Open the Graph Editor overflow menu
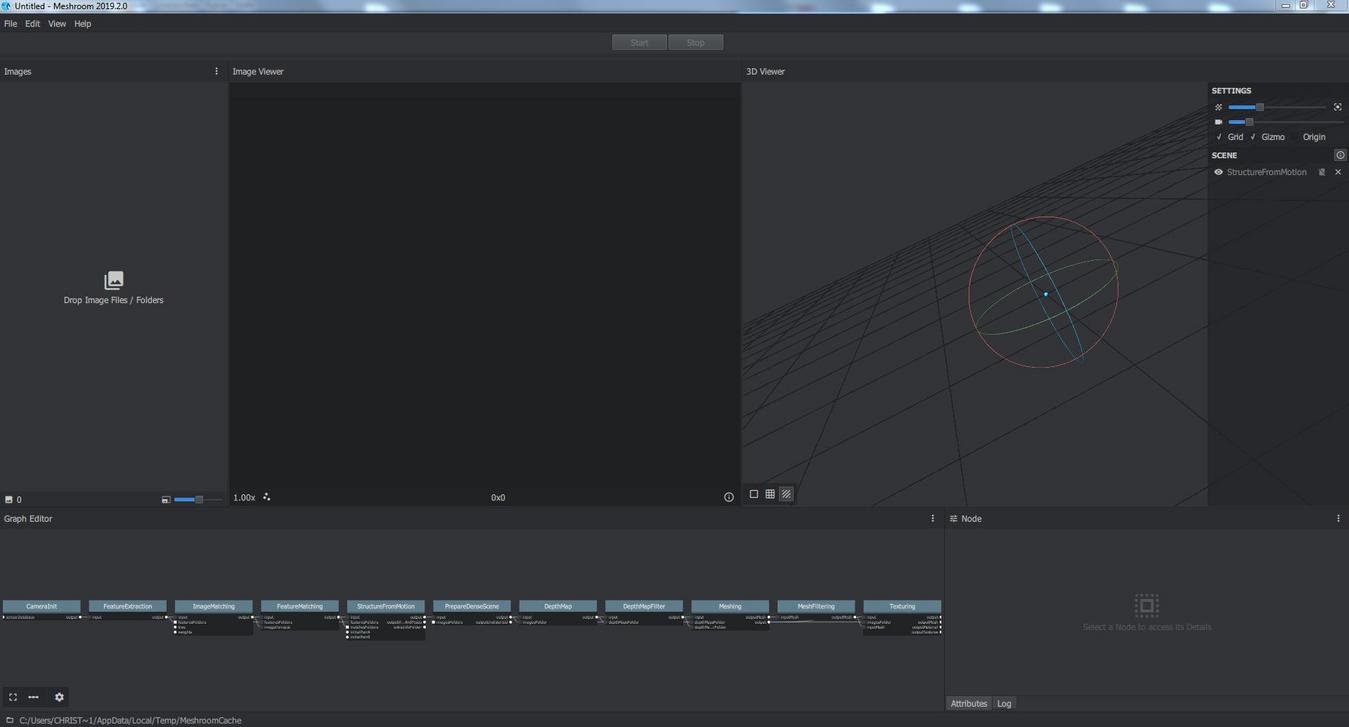Image resolution: width=1349 pixels, height=727 pixels. coord(933,518)
